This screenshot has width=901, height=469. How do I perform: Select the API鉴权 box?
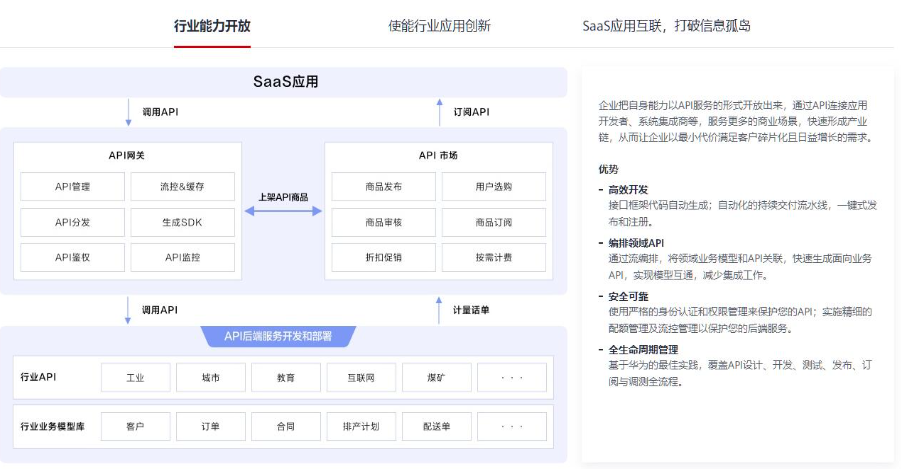(72, 257)
